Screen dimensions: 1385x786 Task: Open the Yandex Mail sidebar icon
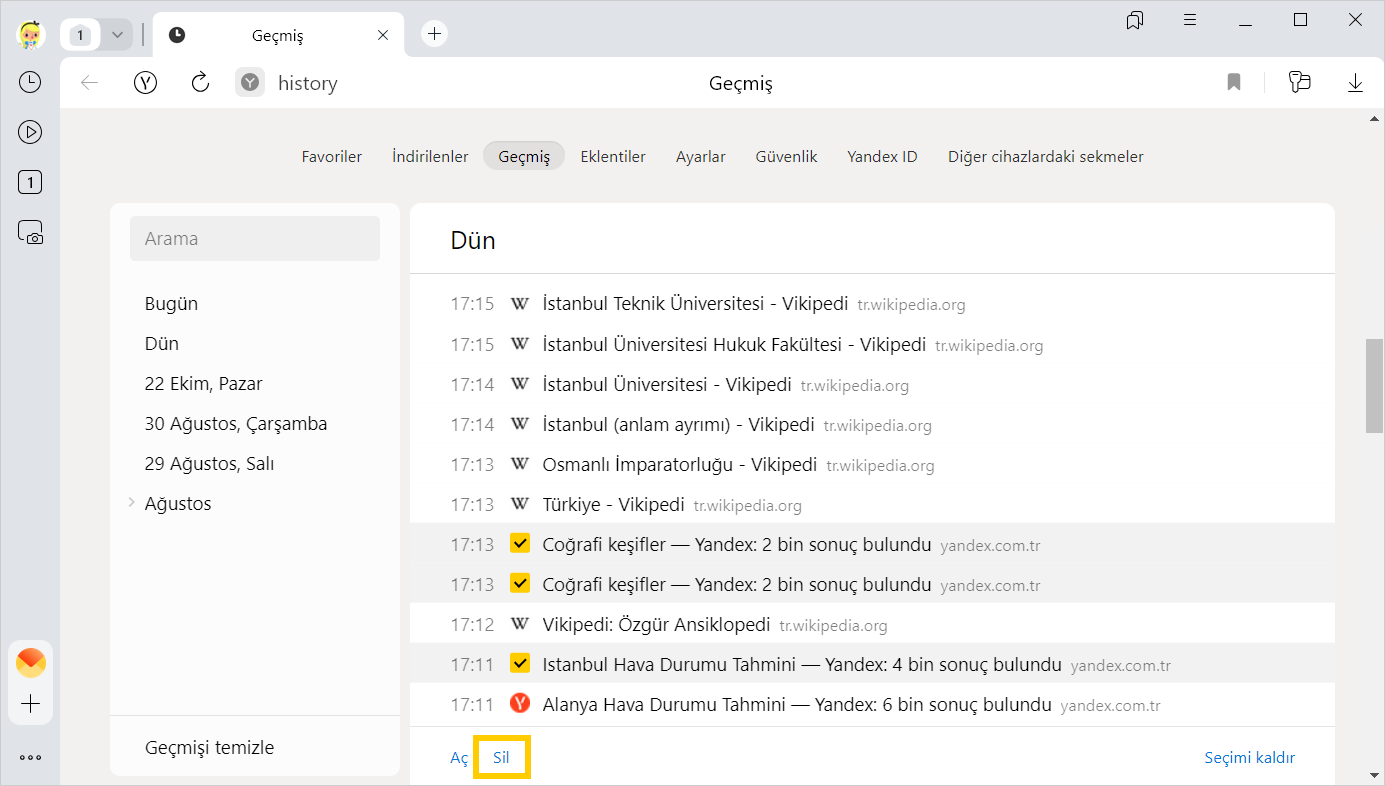(31, 662)
